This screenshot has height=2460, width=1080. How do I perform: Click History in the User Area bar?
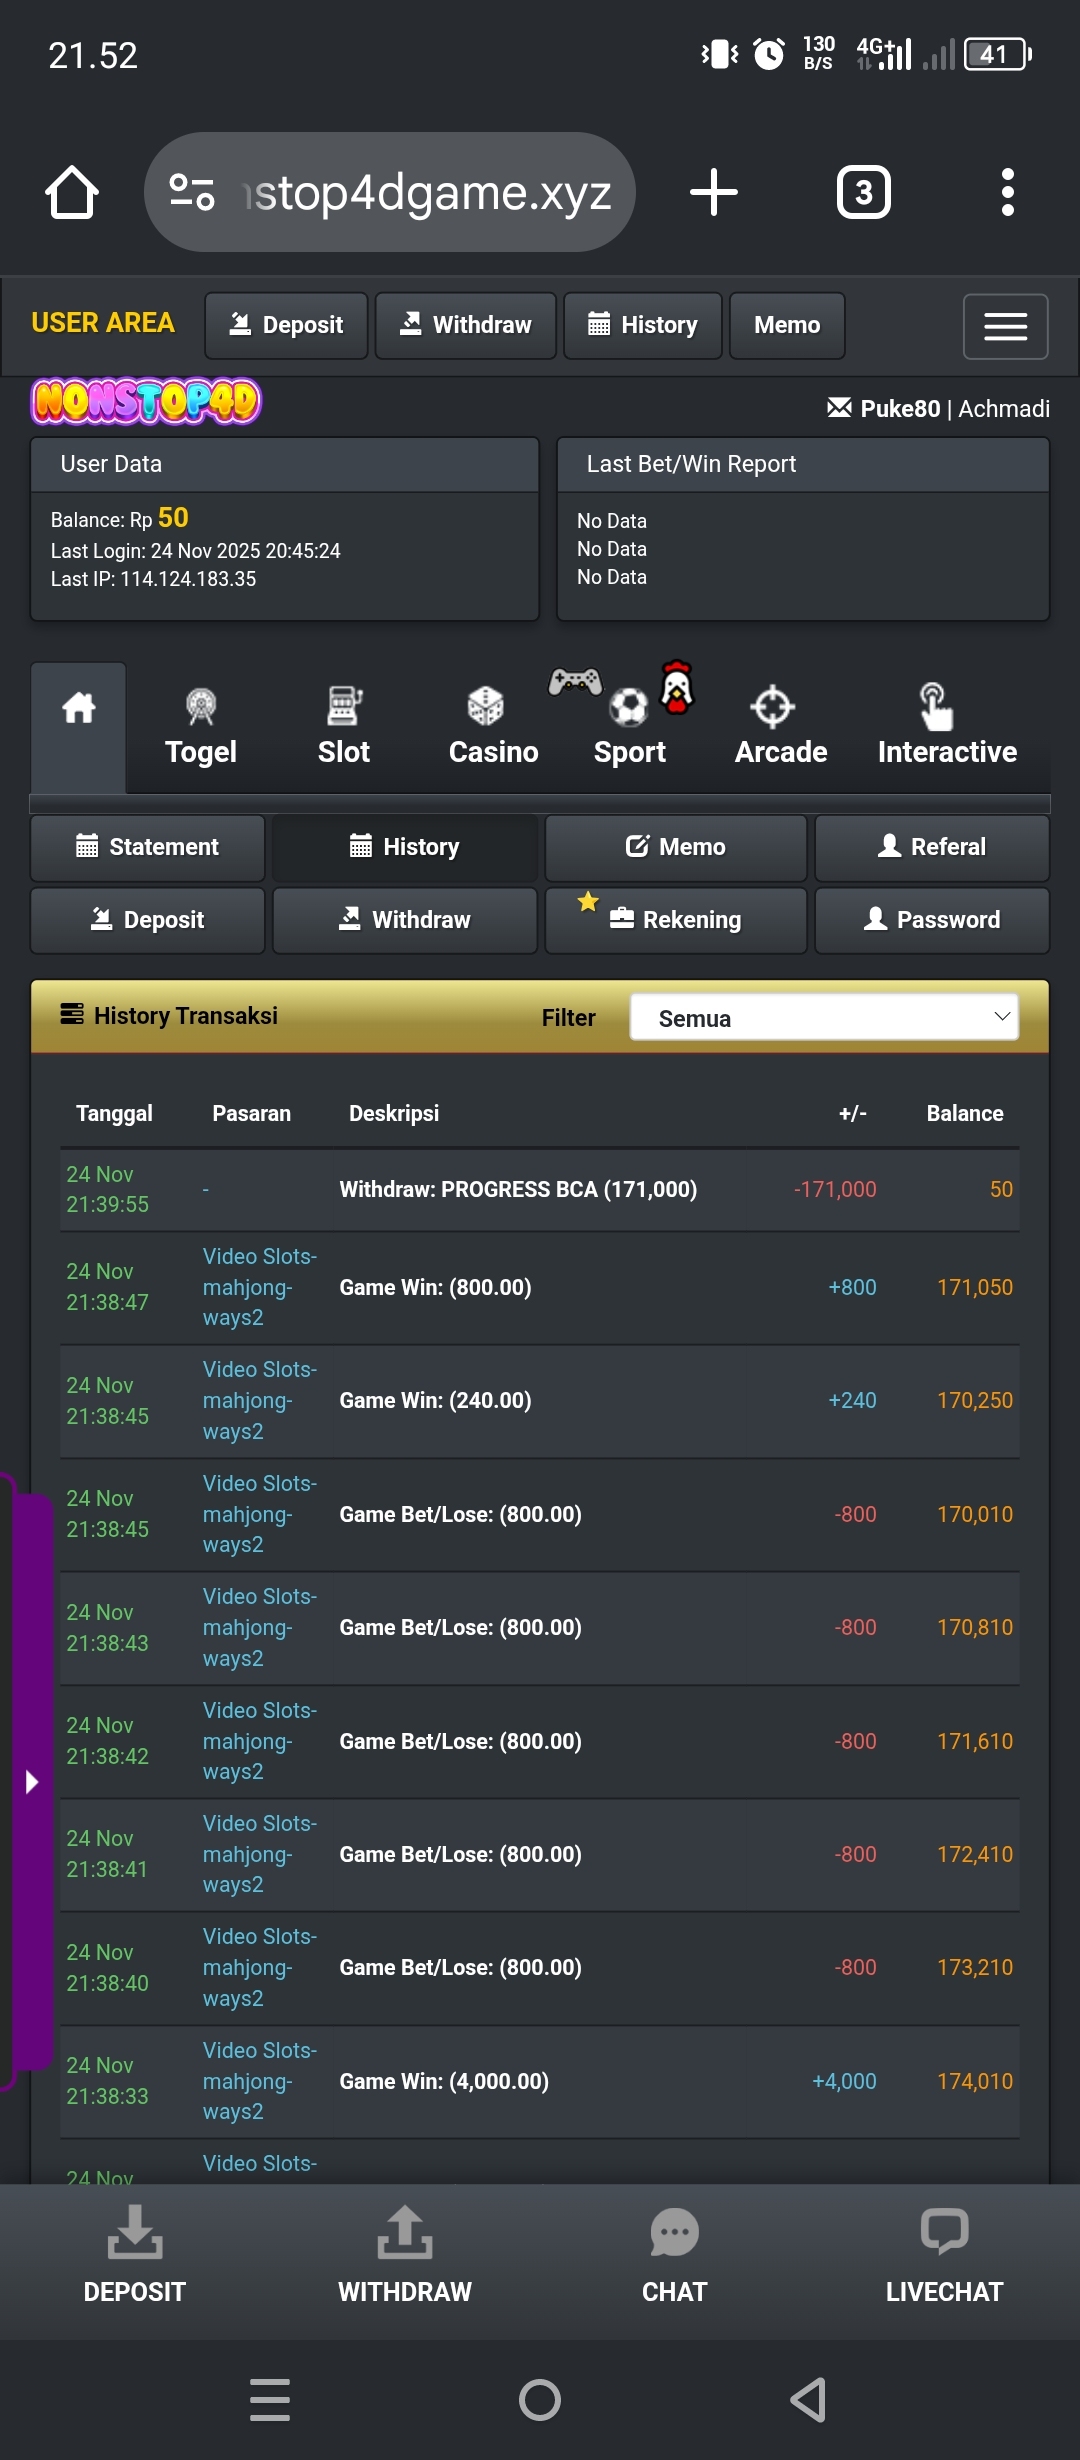point(643,325)
